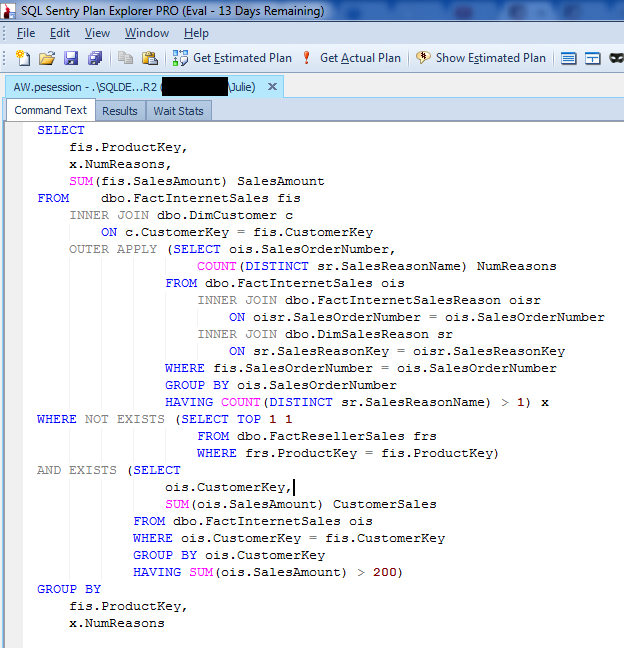Click the Get Estimated Plan button

[x=232, y=58]
